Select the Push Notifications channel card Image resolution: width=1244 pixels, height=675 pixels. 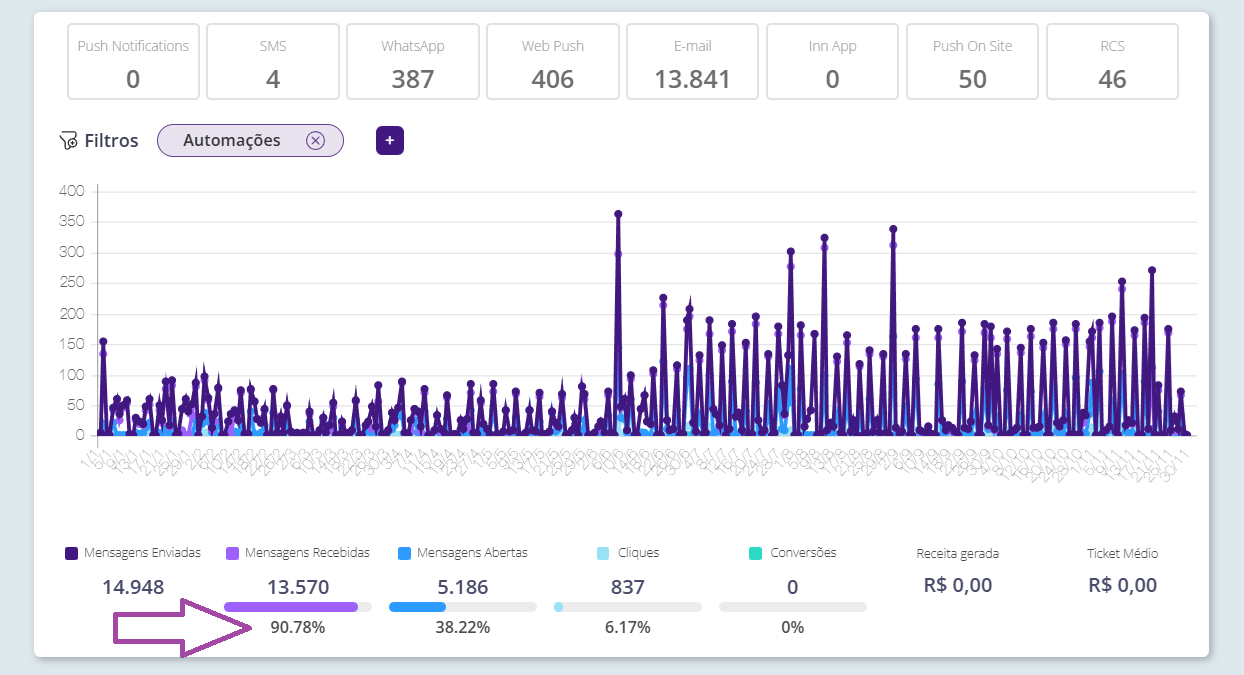(133, 62)
